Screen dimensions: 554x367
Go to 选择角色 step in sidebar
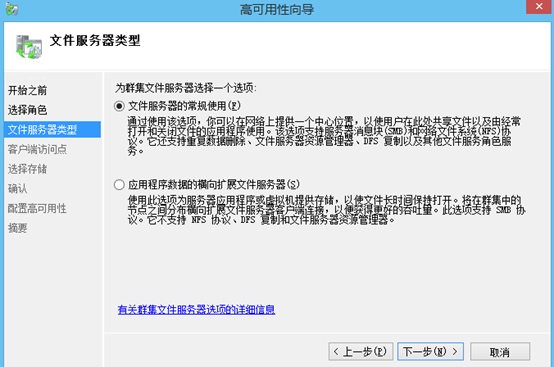click(x=27, y=110)
